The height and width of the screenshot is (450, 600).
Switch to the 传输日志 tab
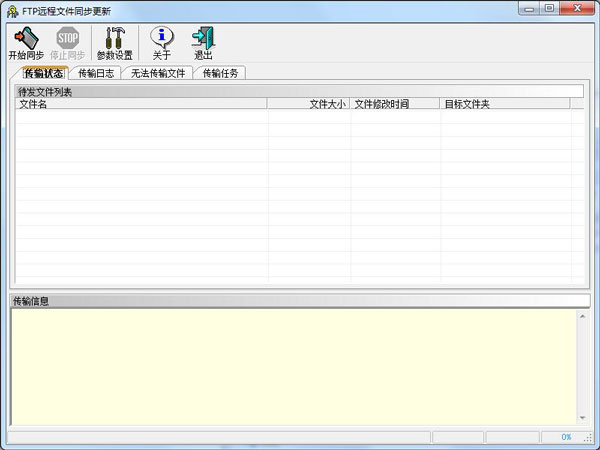tap(96, 73)
